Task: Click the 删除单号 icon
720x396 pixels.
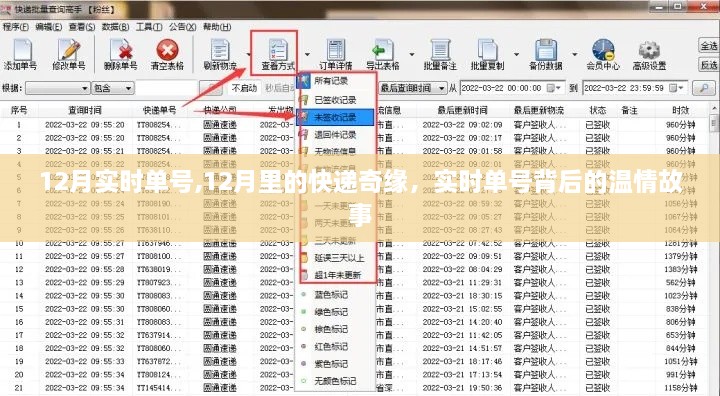Action: [120, 54]
